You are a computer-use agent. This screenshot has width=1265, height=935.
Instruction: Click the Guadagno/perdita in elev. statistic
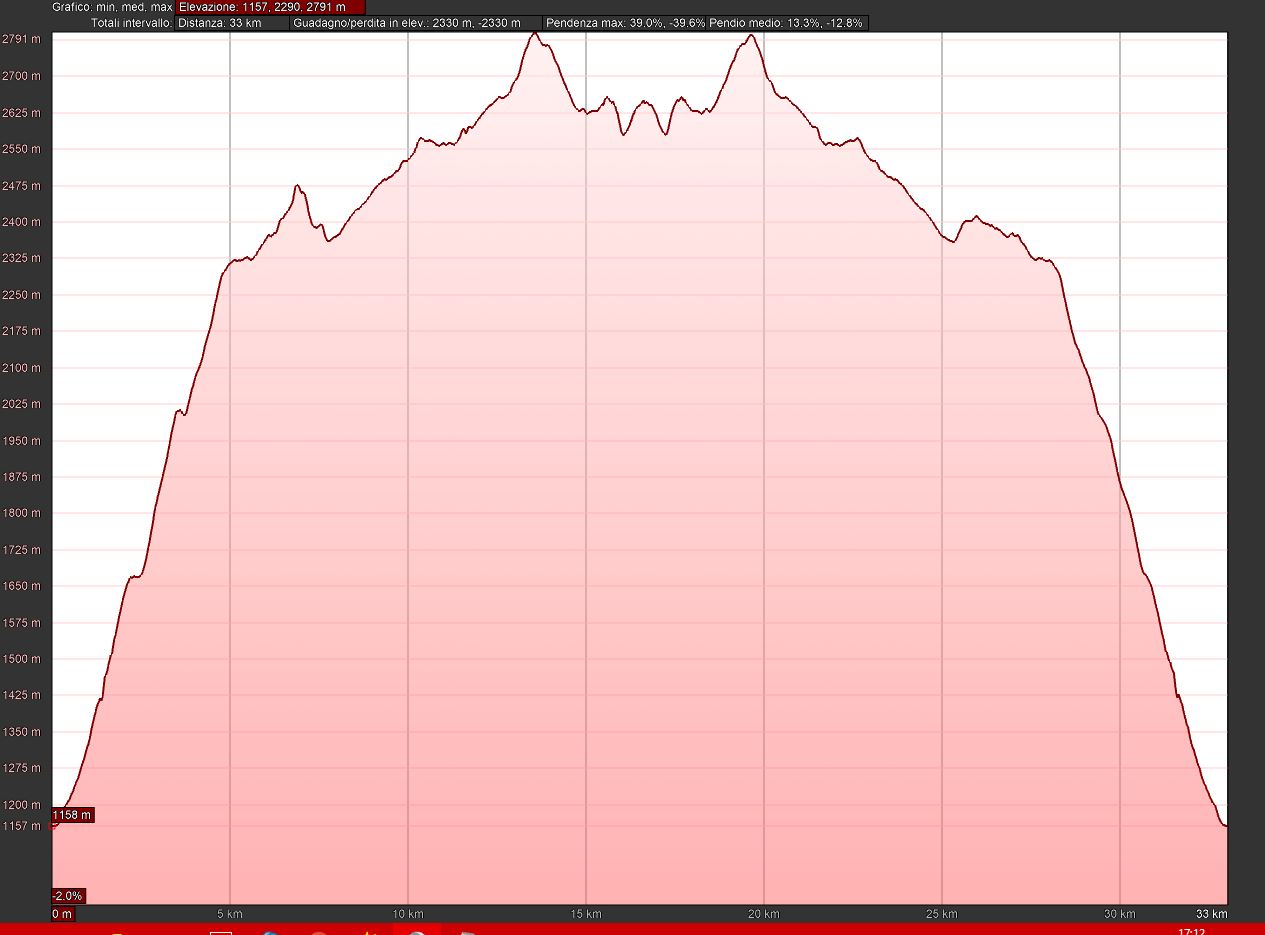pyautogui.click(x=416, y=23)
